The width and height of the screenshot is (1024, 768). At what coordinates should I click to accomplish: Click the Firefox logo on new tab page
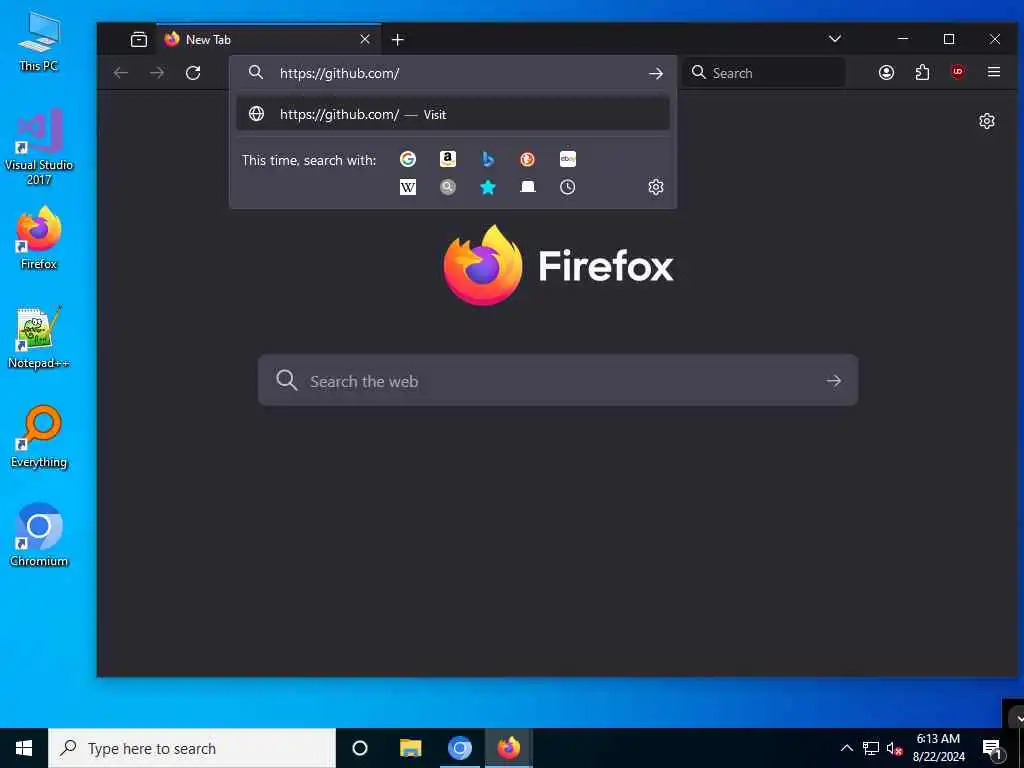(558, 265)
